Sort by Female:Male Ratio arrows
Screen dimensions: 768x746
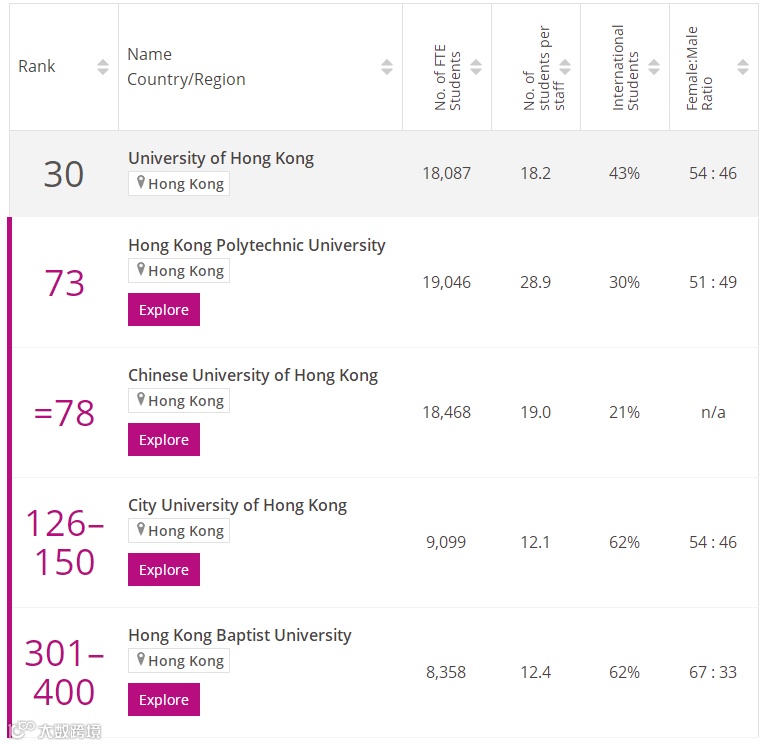point(742,67)
